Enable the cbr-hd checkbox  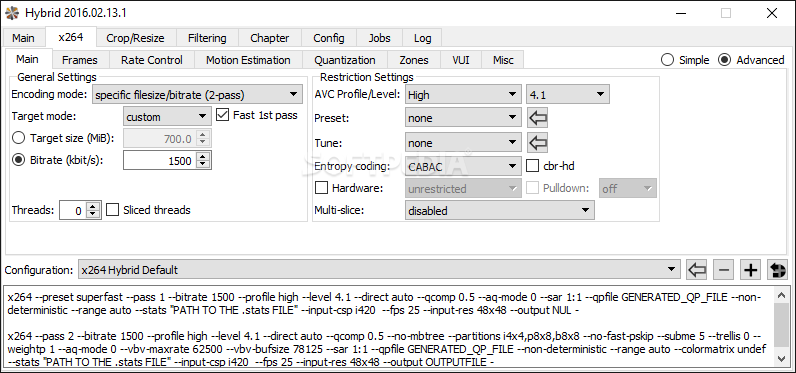point(533,165)
